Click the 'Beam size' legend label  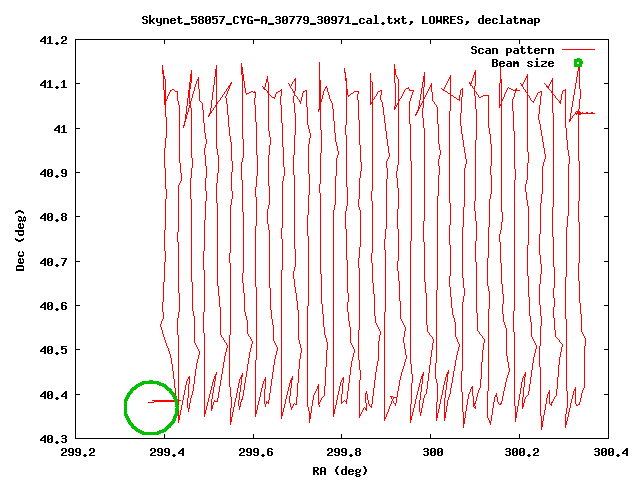[x=522, y=63]
